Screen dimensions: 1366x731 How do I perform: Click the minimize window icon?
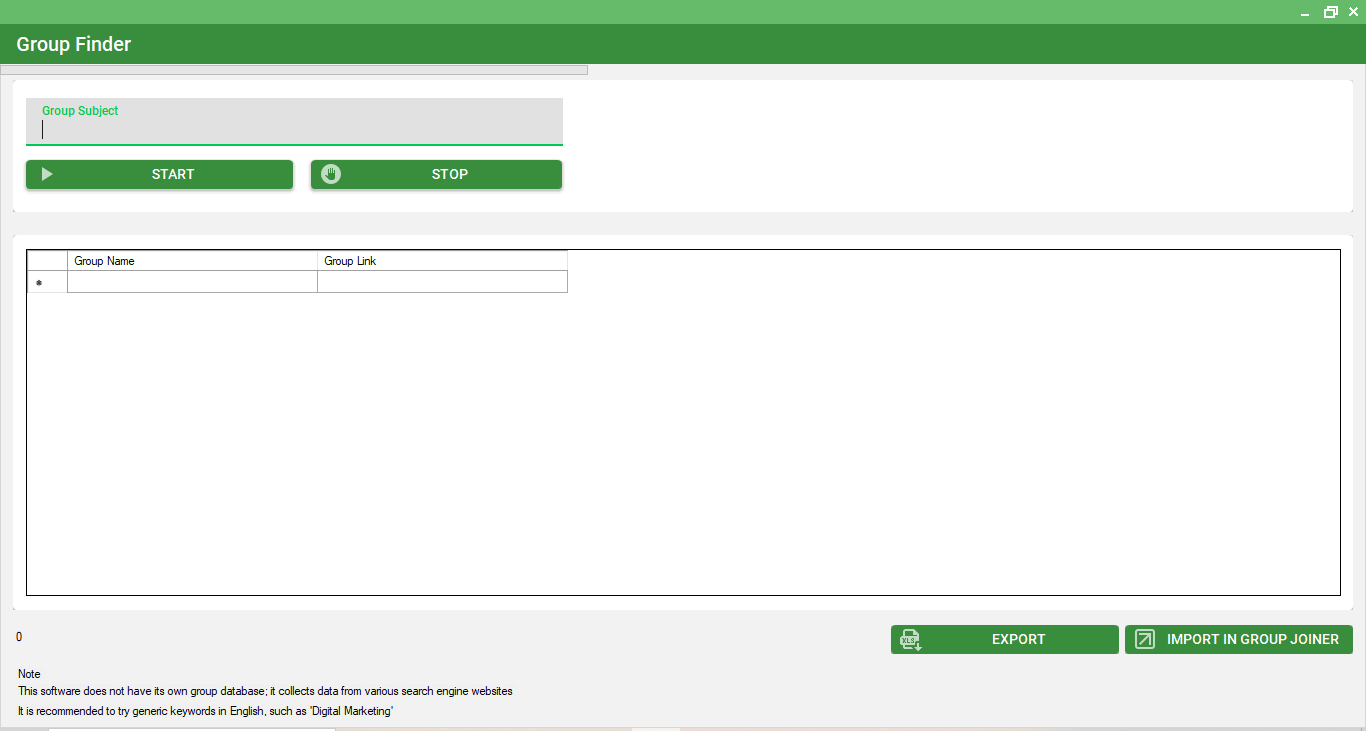[x=1304, y=12]
